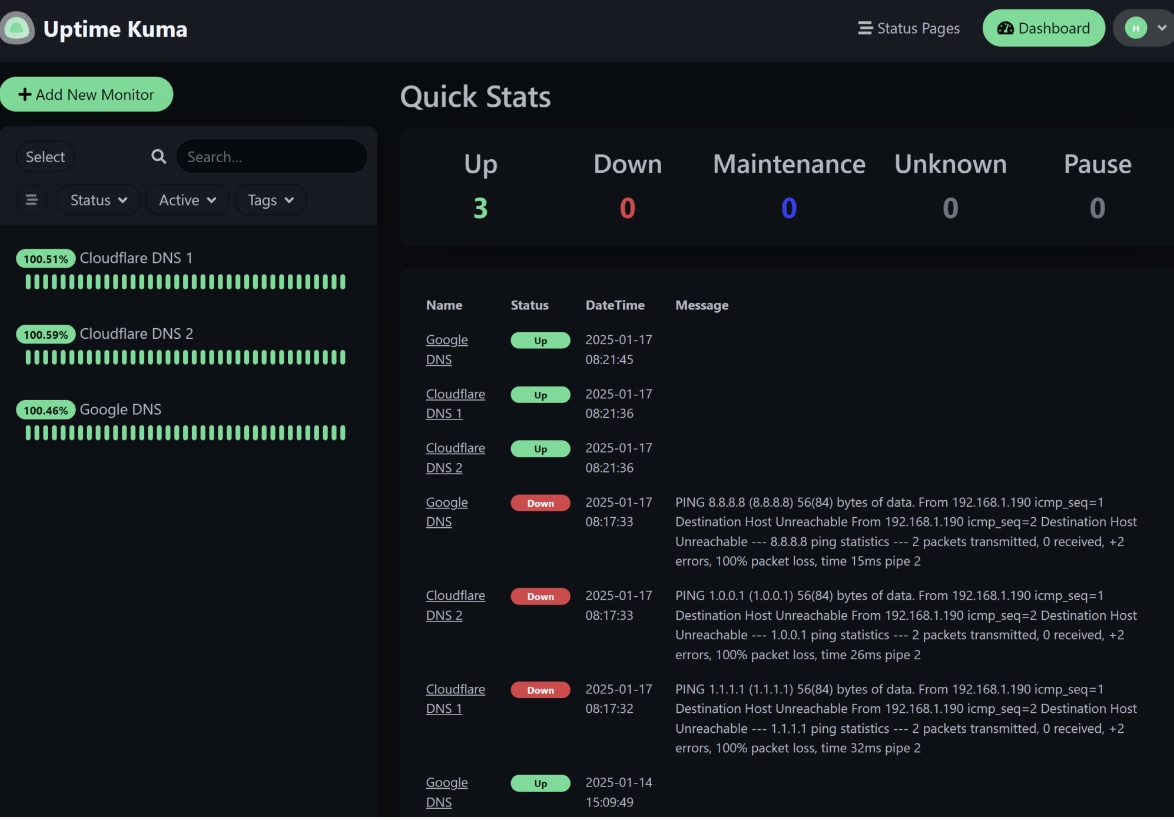The image size is (1174, 820).
Task: Click the filter list hamburger icon
Action: 31,200
